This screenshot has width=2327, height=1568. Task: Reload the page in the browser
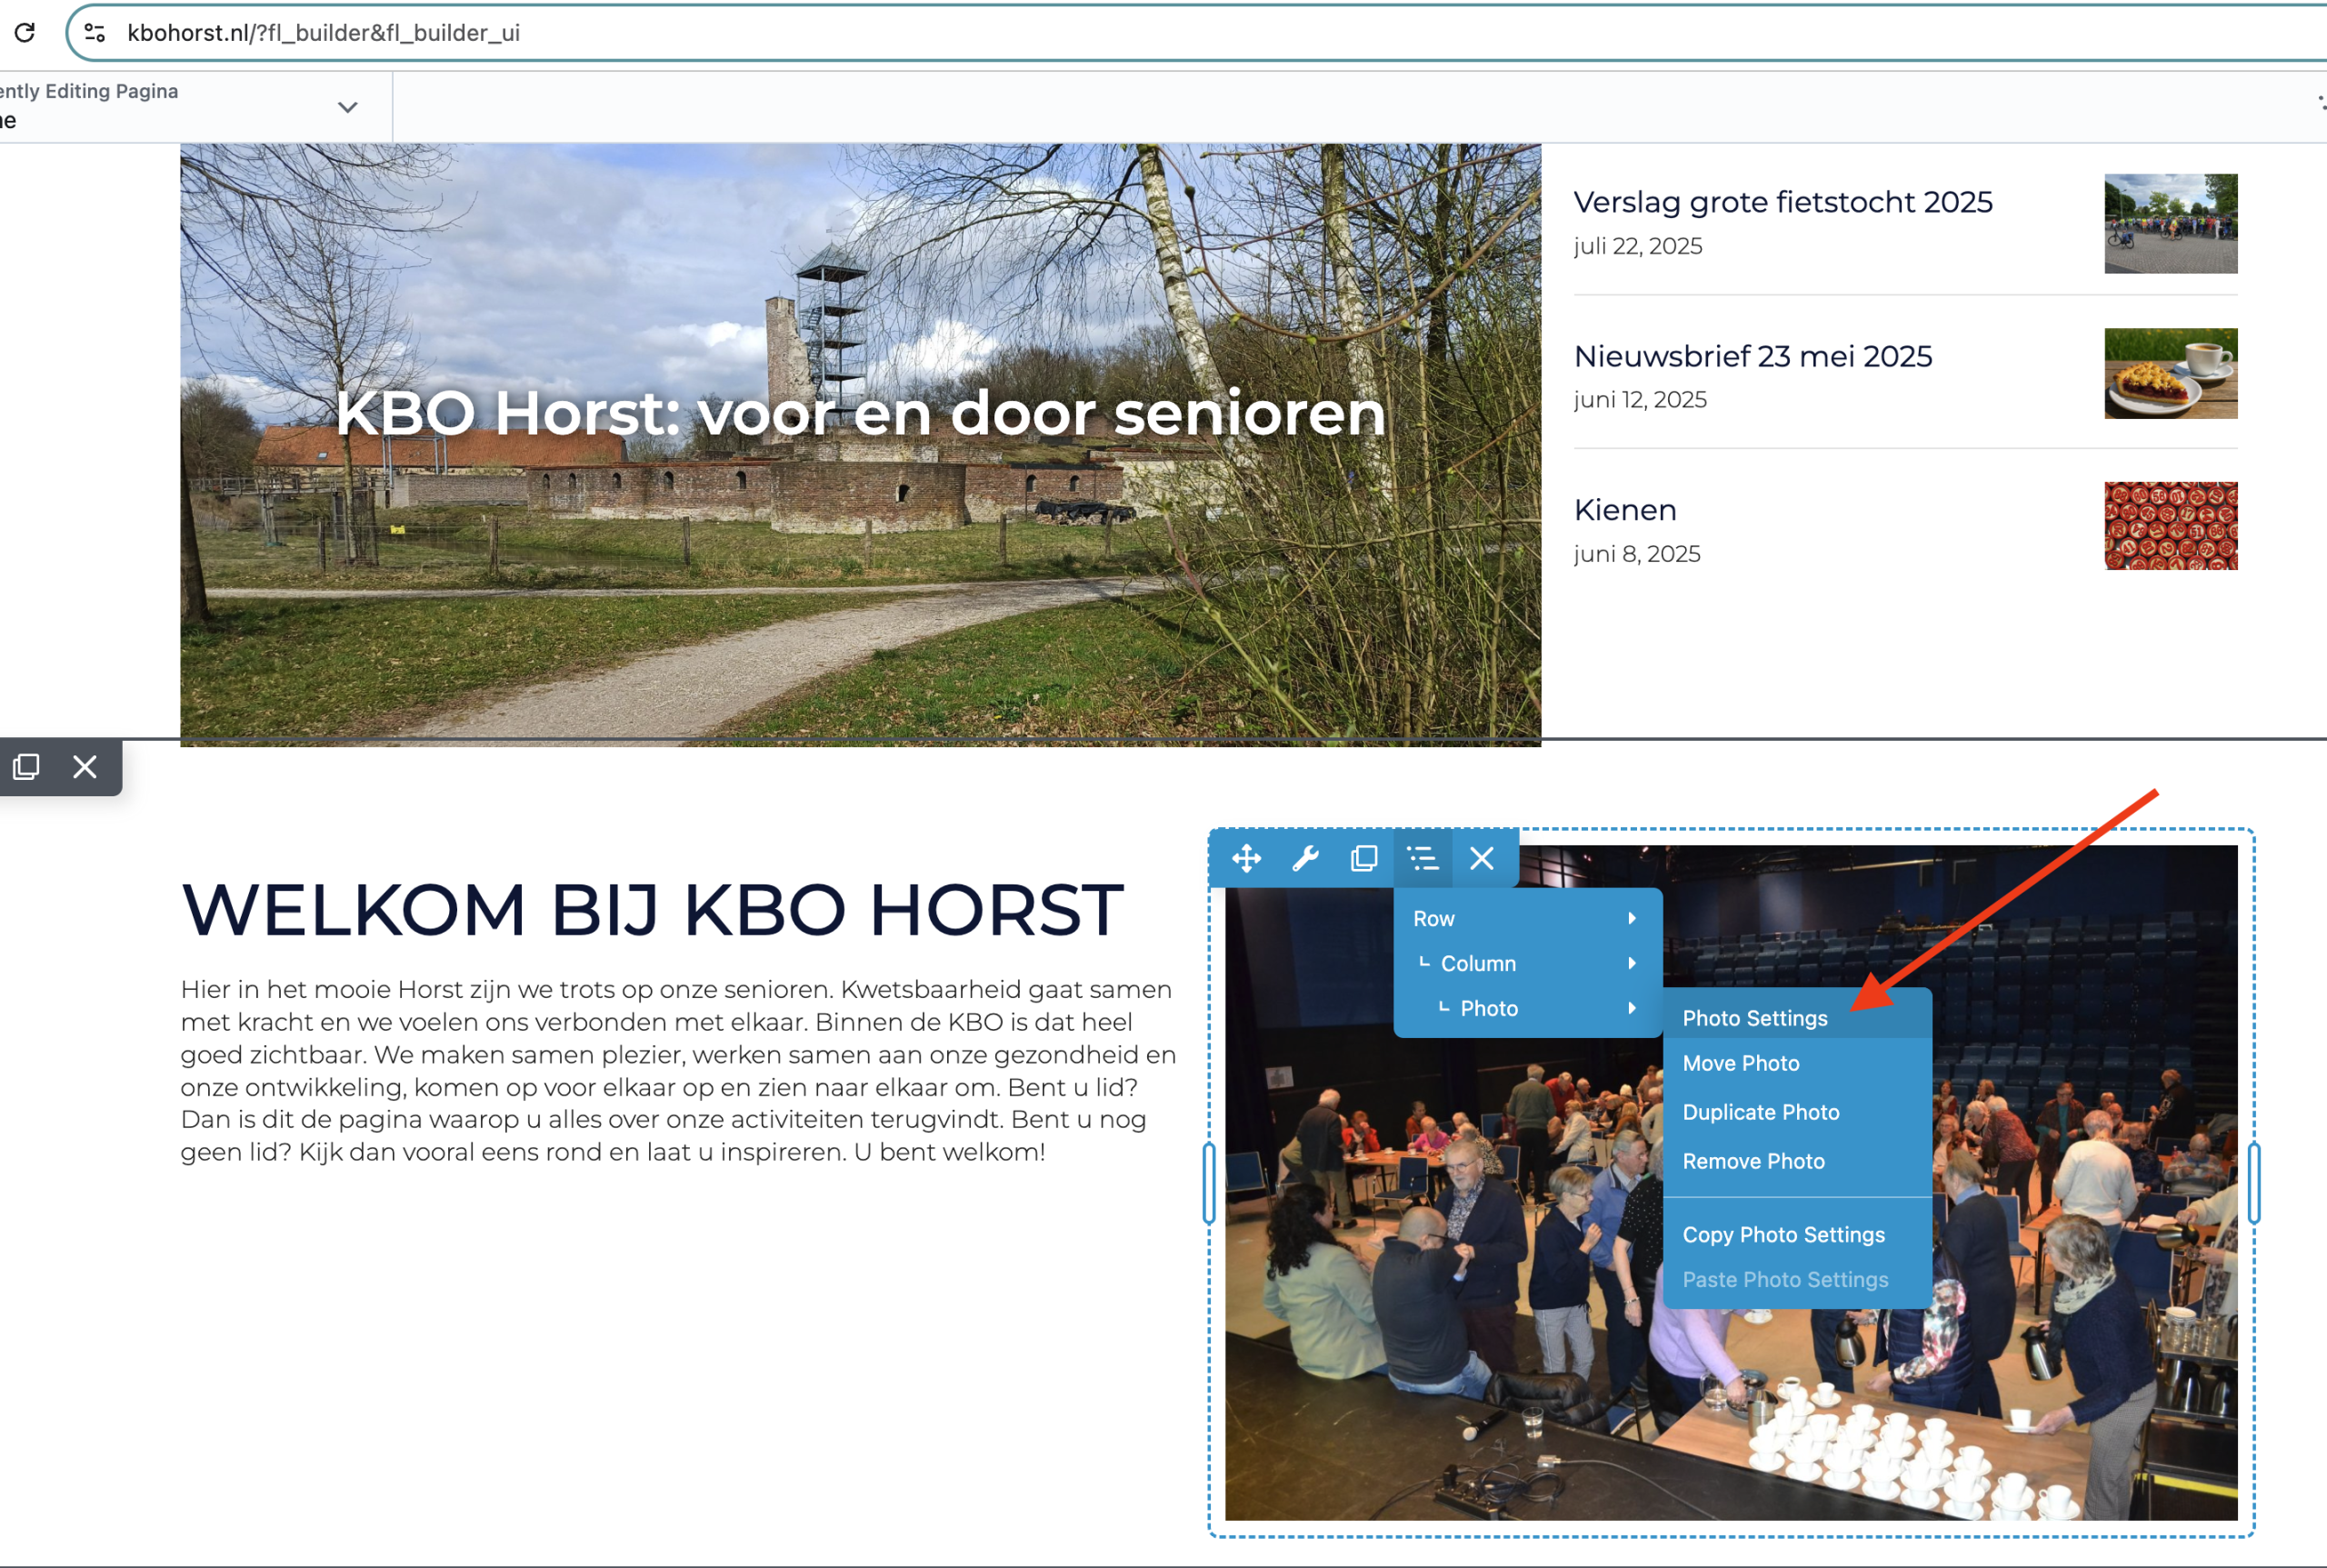tap(25, 33)
